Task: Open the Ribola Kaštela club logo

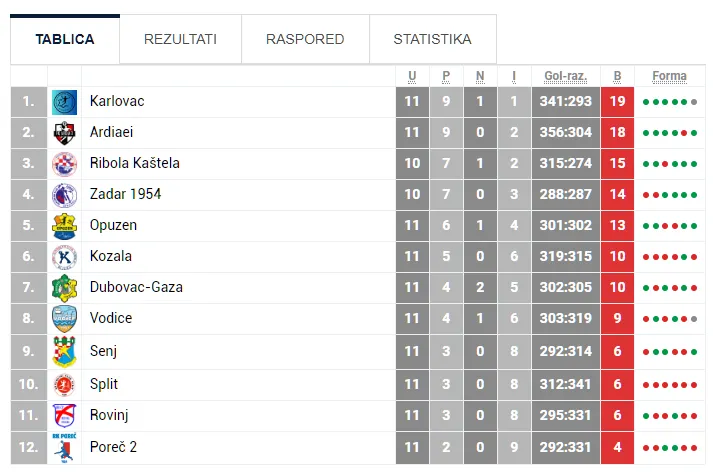Action: 64,163
